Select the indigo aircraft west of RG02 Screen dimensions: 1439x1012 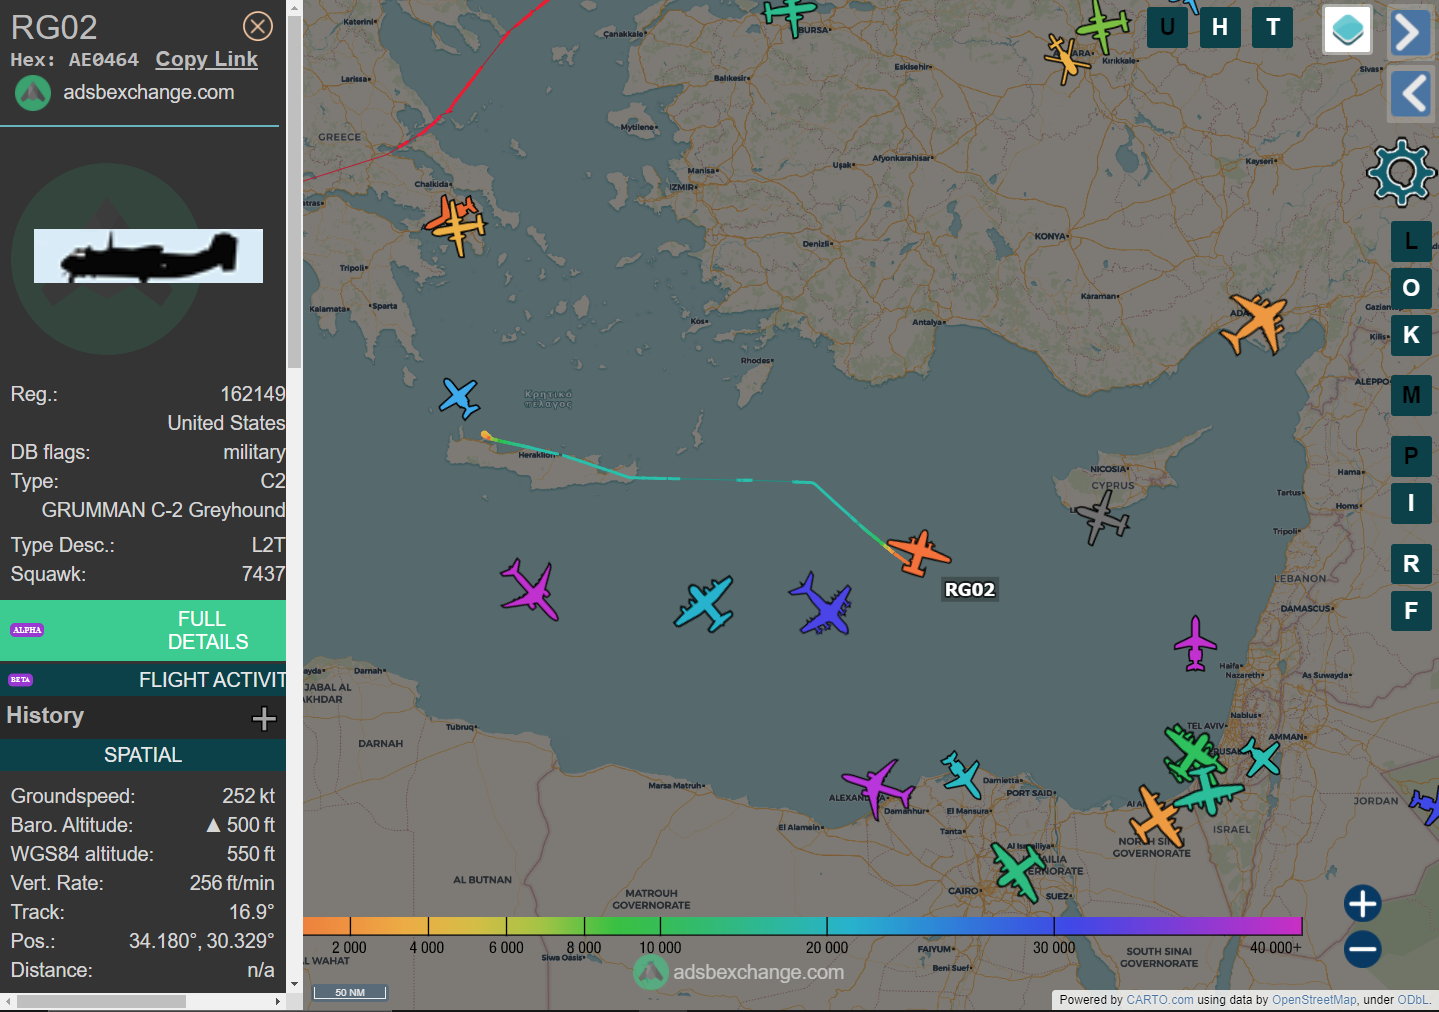coord(822,604)
